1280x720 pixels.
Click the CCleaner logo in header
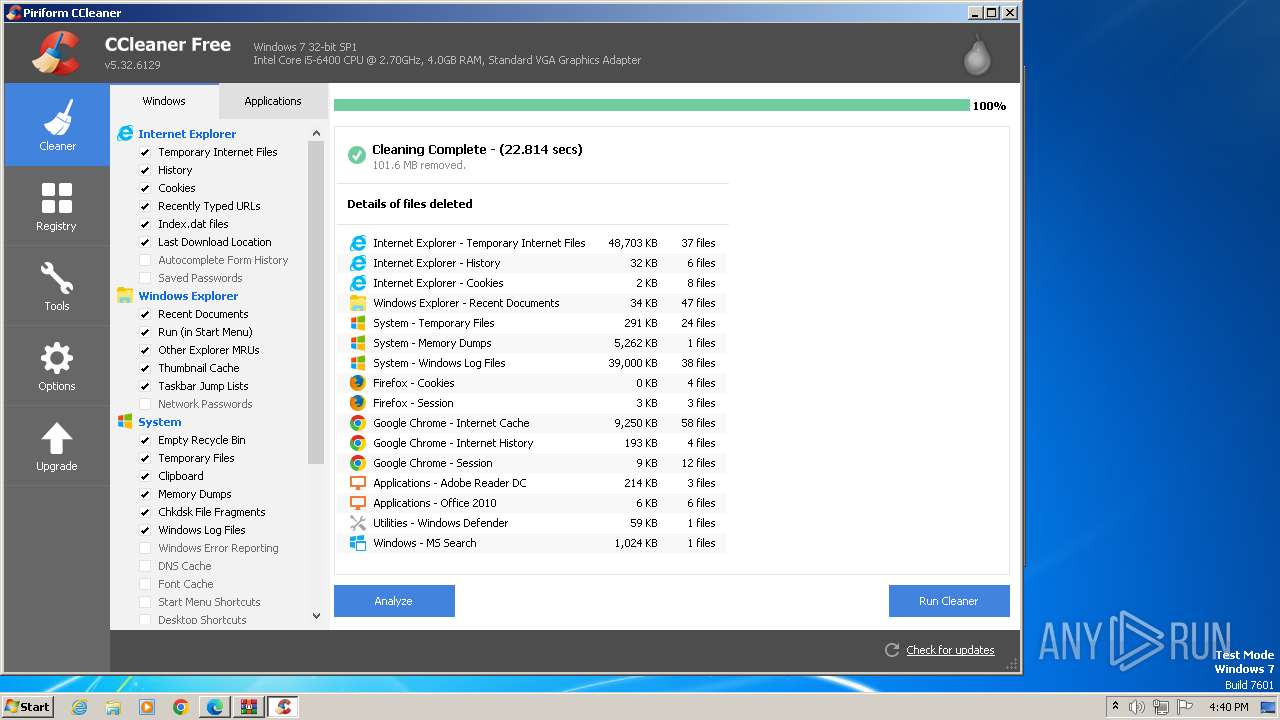[55, 52]
